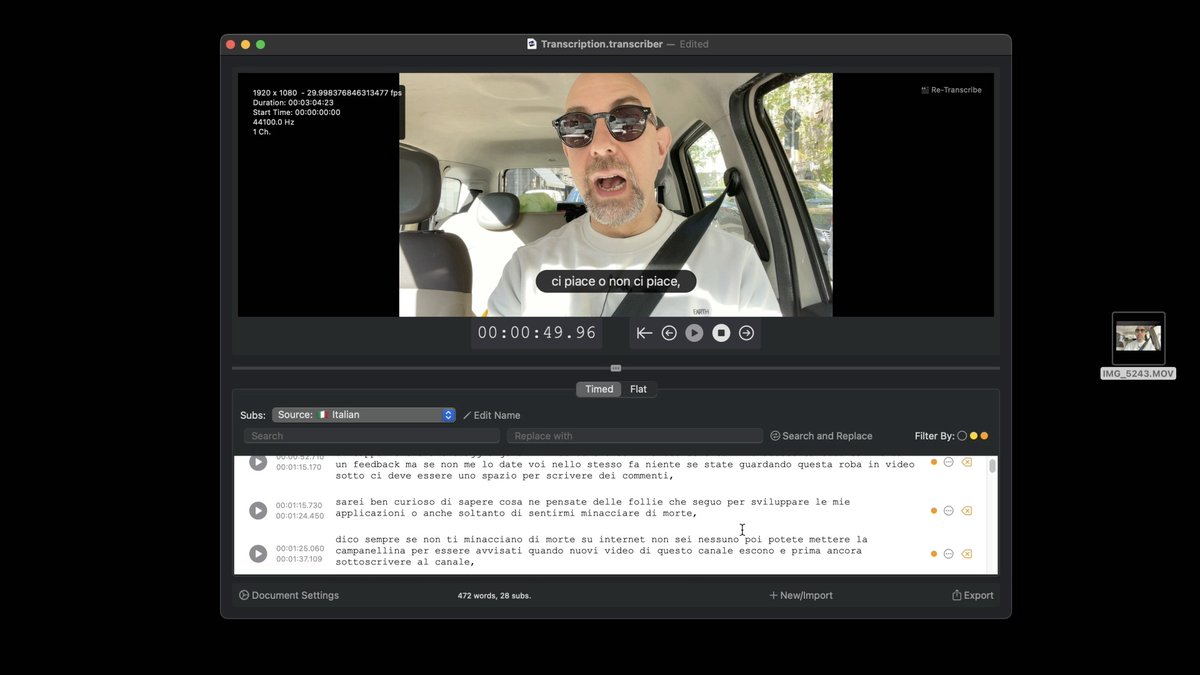Viewport: 1200px width, 675px height.
Task: Click timestamp 00:01:24.450
Action: click(x=300, y=516)
